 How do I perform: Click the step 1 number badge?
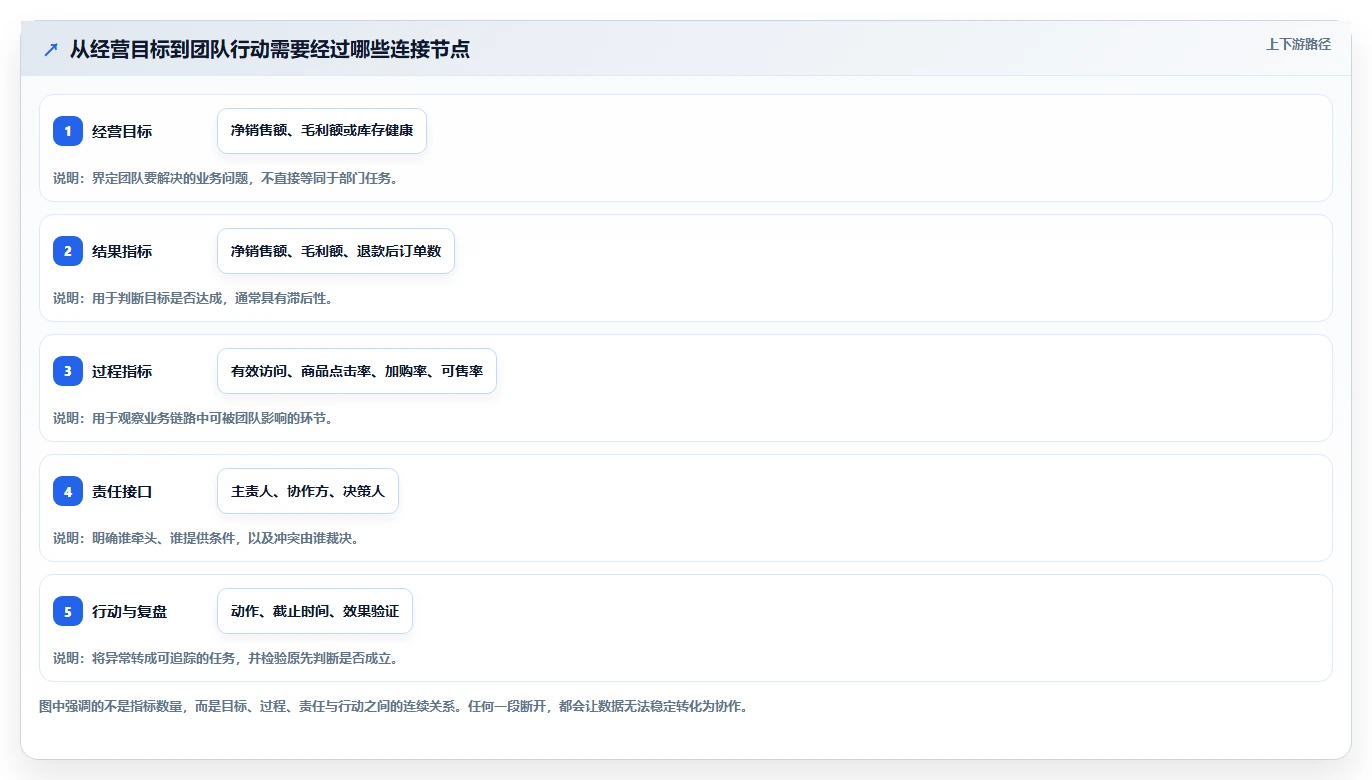pos(68,131)
